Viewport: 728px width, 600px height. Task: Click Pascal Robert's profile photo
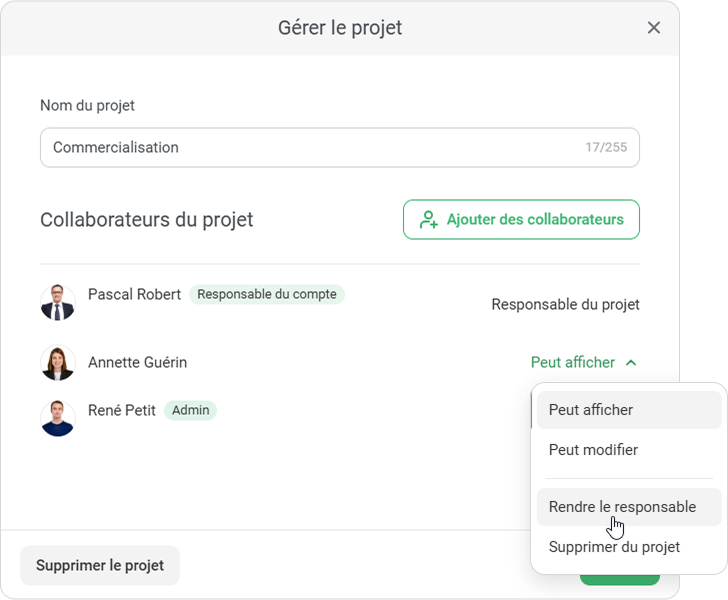58,302
